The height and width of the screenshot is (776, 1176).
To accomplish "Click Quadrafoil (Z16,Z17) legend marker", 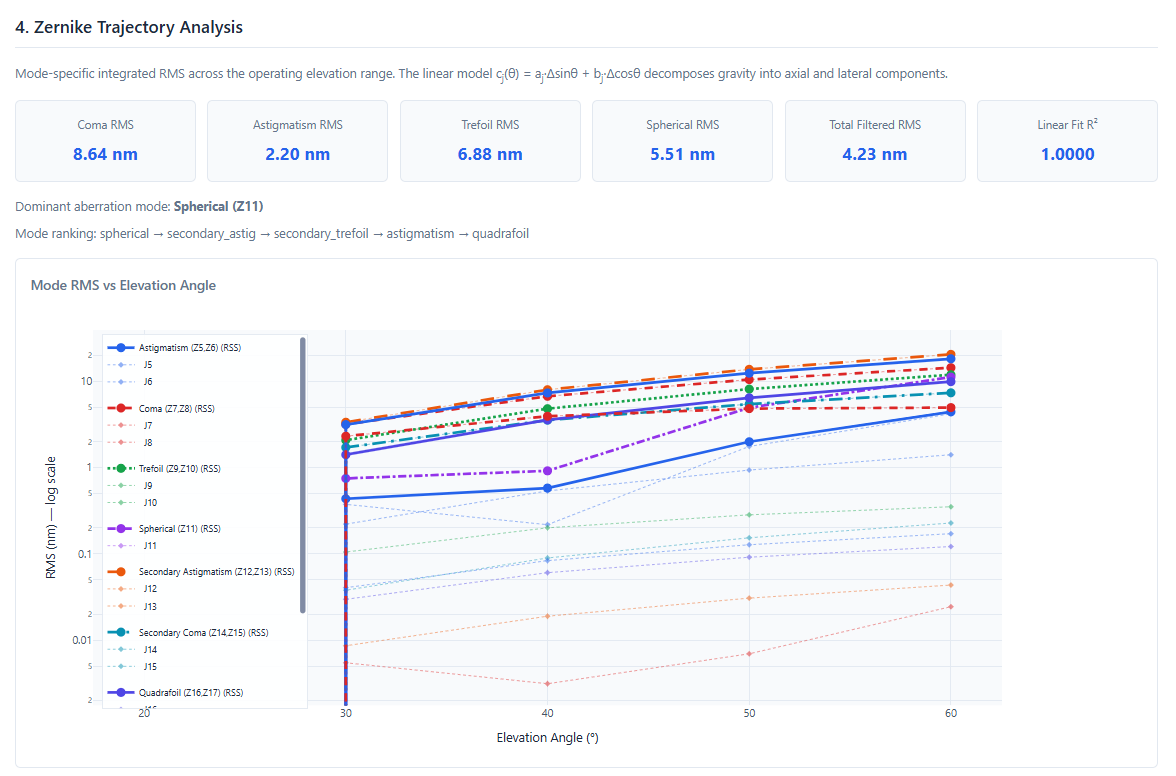I will (121, 693).
